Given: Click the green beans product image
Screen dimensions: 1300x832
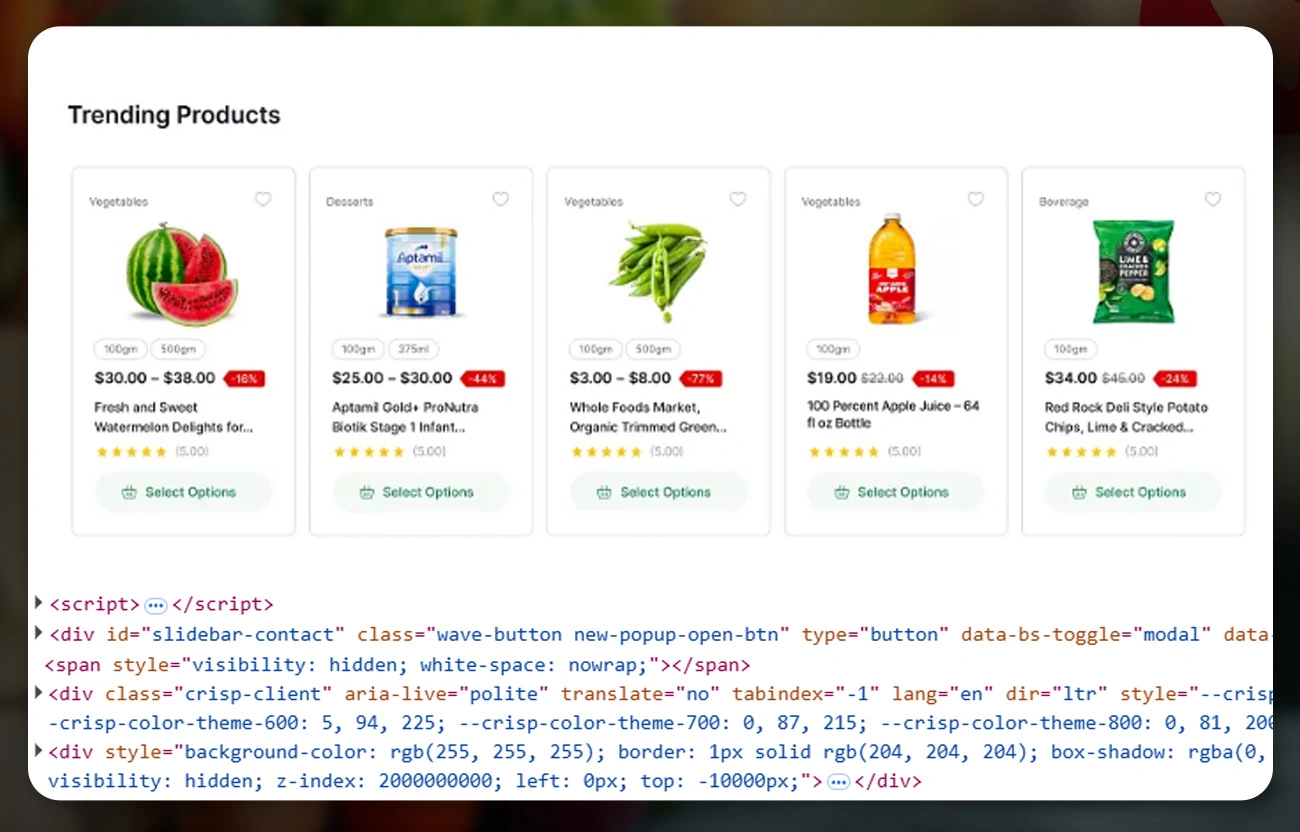Looking at the screenshot, I should pos(658,271).
